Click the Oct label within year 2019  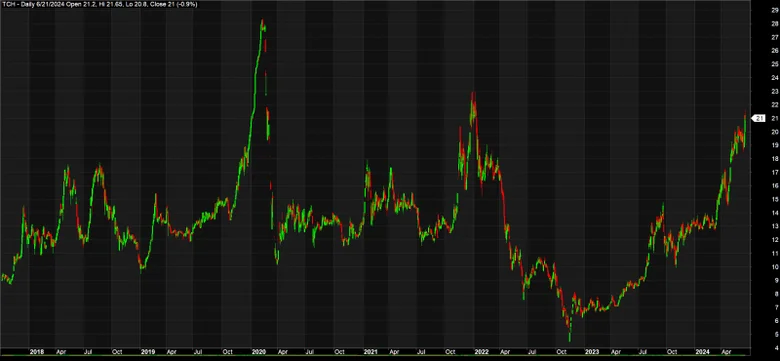229,352
